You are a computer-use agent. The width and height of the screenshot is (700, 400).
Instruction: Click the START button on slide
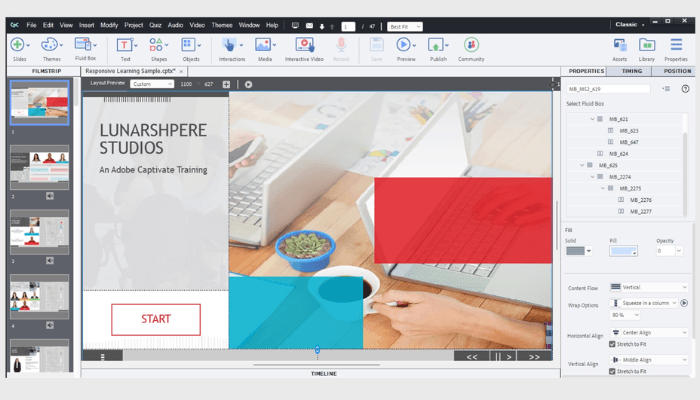[x=156, y=319]
